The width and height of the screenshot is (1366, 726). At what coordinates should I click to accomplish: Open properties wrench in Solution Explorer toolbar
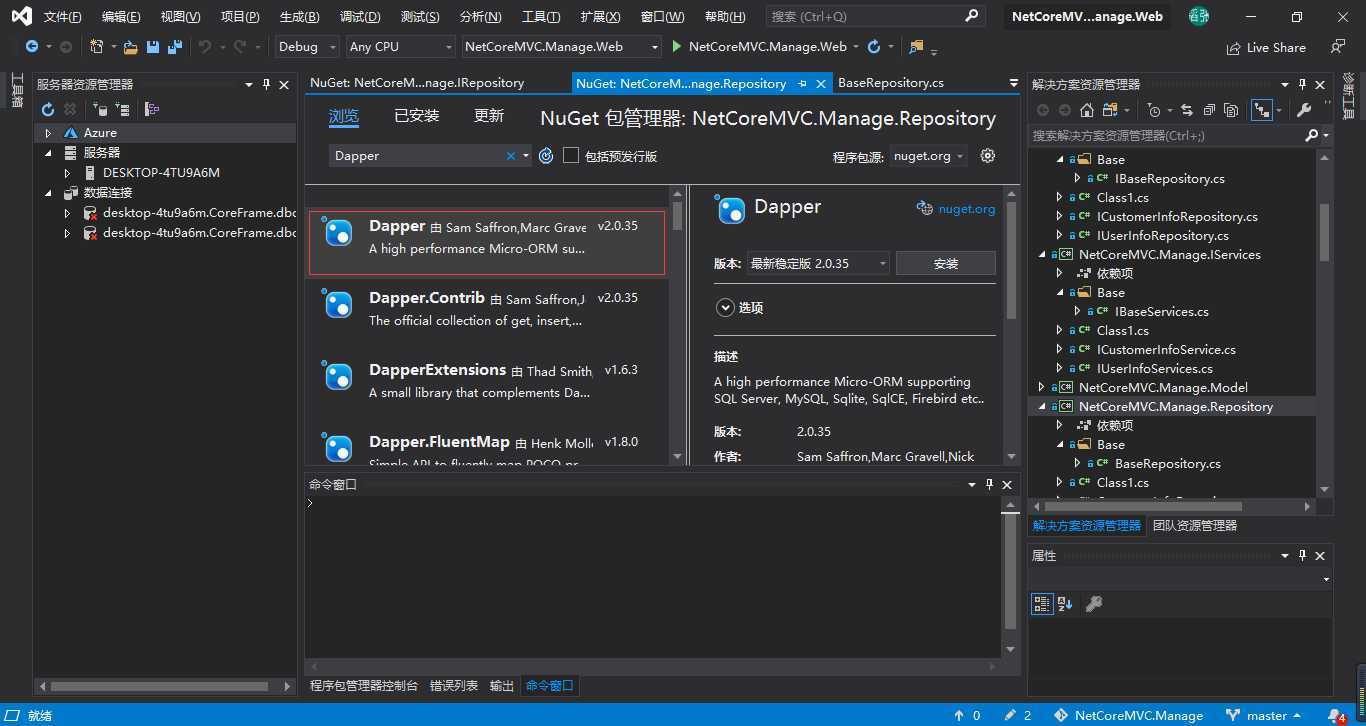click(1304, 110)
